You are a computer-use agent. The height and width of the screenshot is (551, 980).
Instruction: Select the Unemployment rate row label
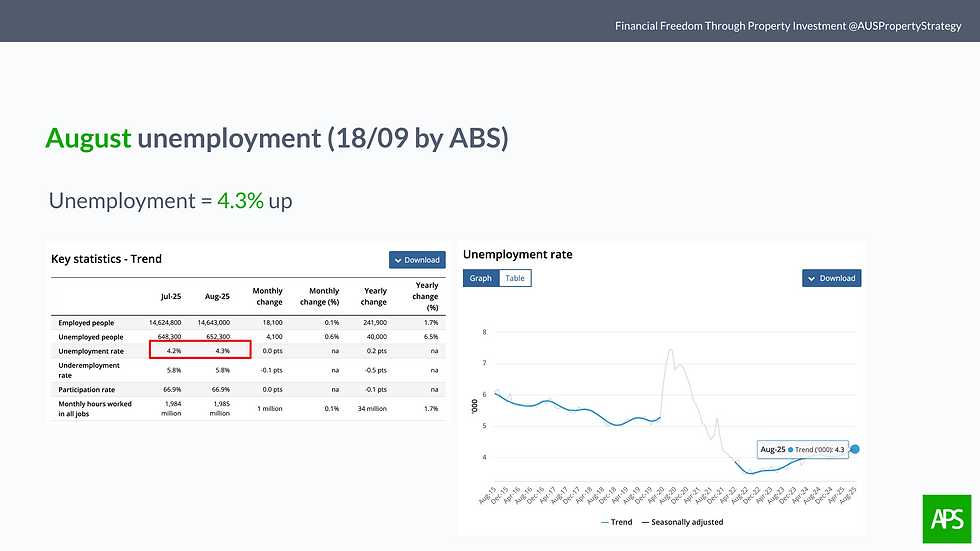pos(92,351)
